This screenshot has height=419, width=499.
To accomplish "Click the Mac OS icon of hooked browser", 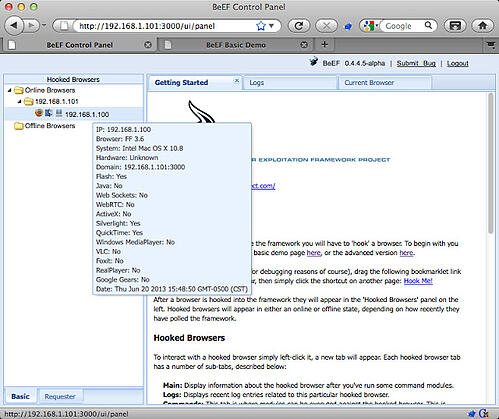I will coord(49,113).
